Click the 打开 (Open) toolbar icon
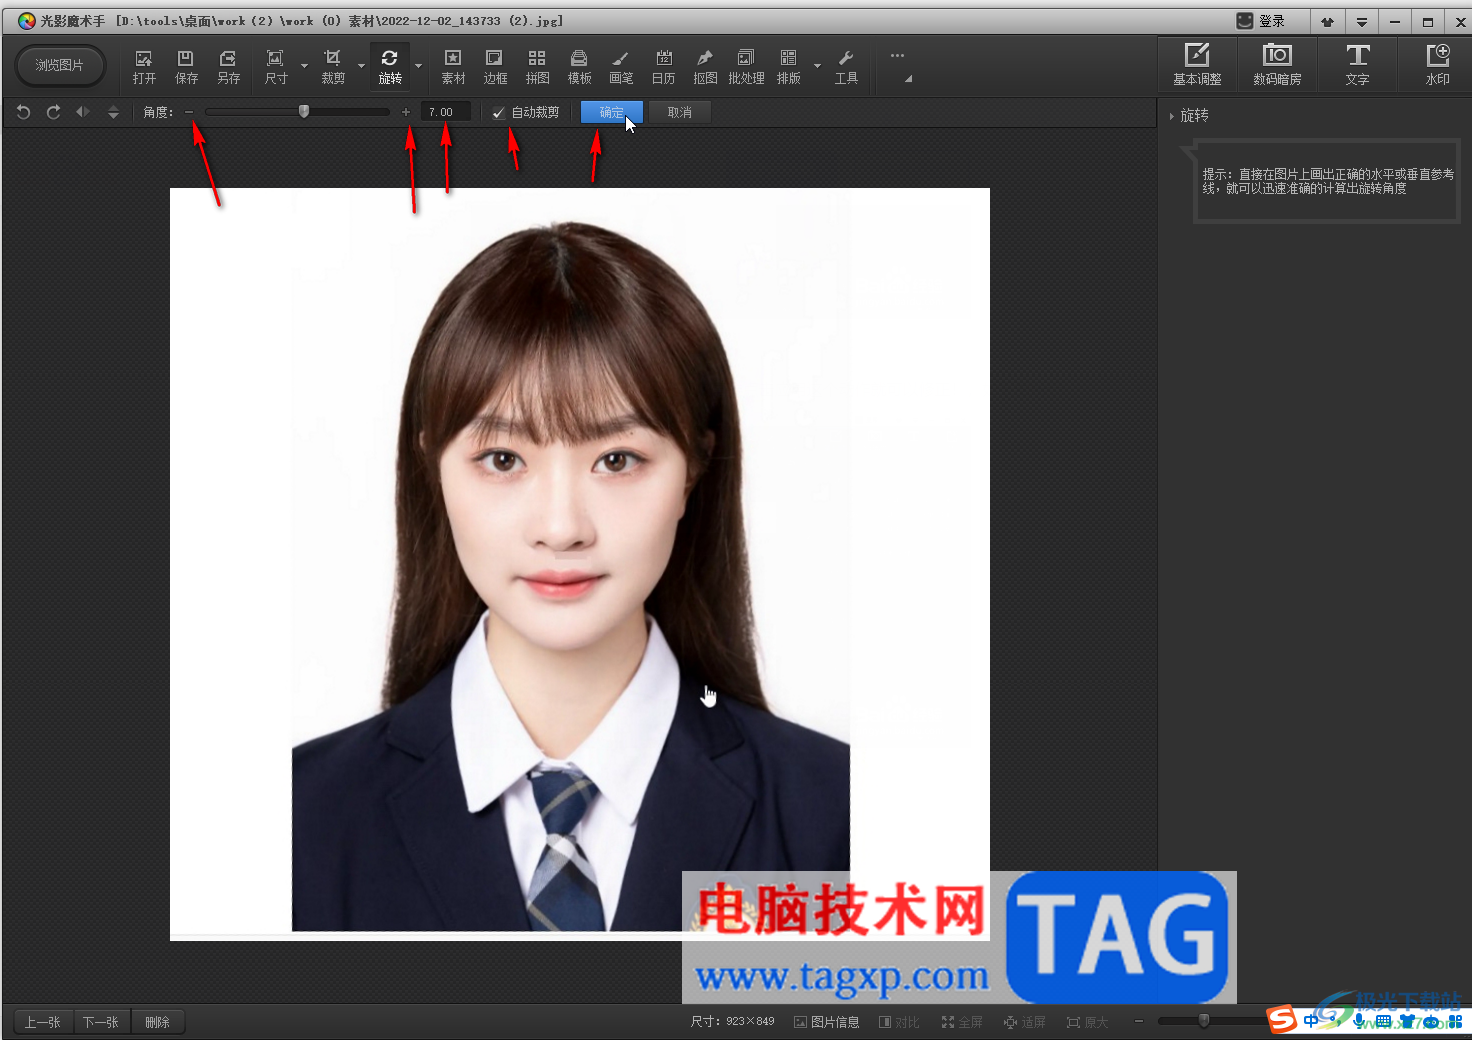 pyautogui.click(x=144, y=66)
